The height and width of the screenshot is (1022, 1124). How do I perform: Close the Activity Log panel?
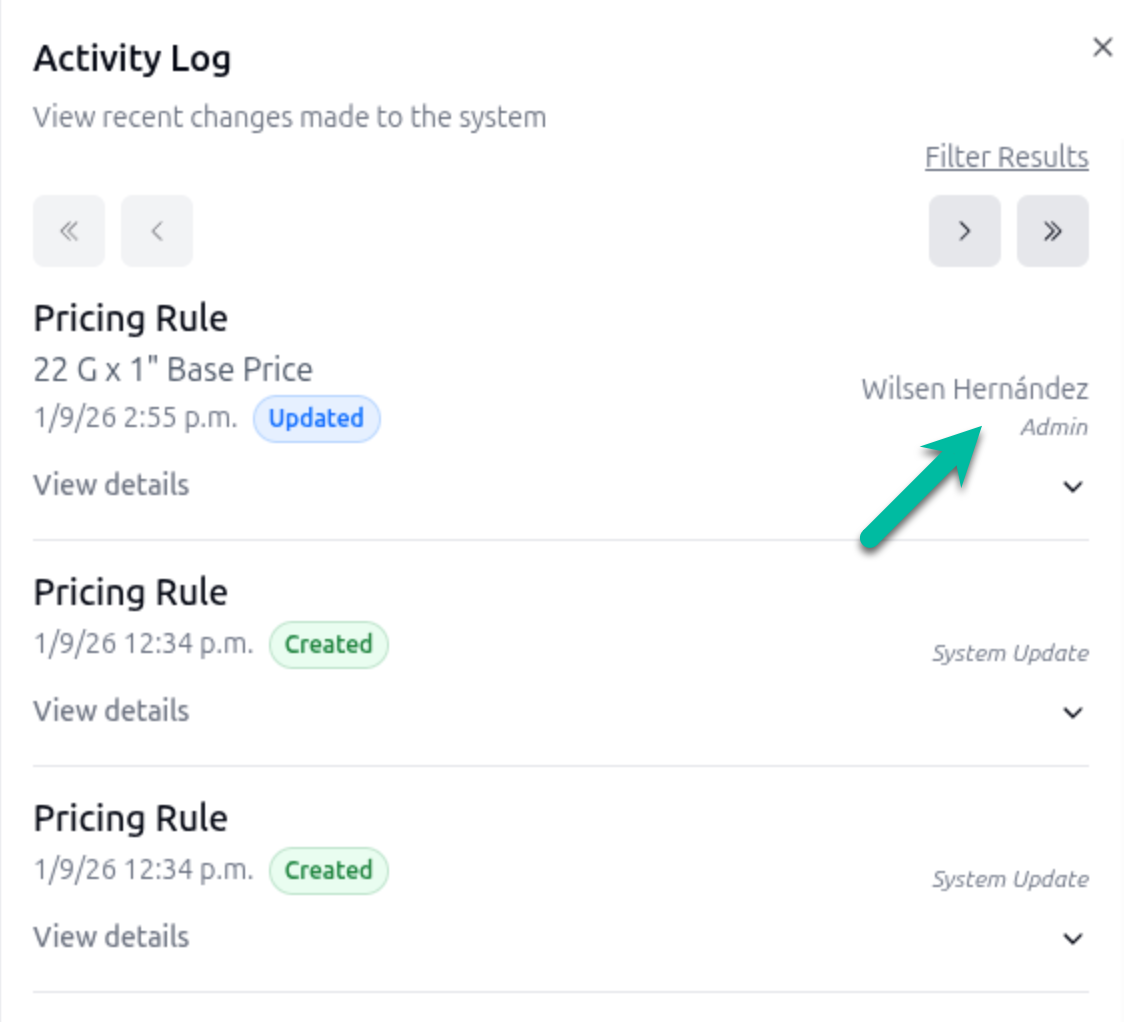click(1102, 48)
